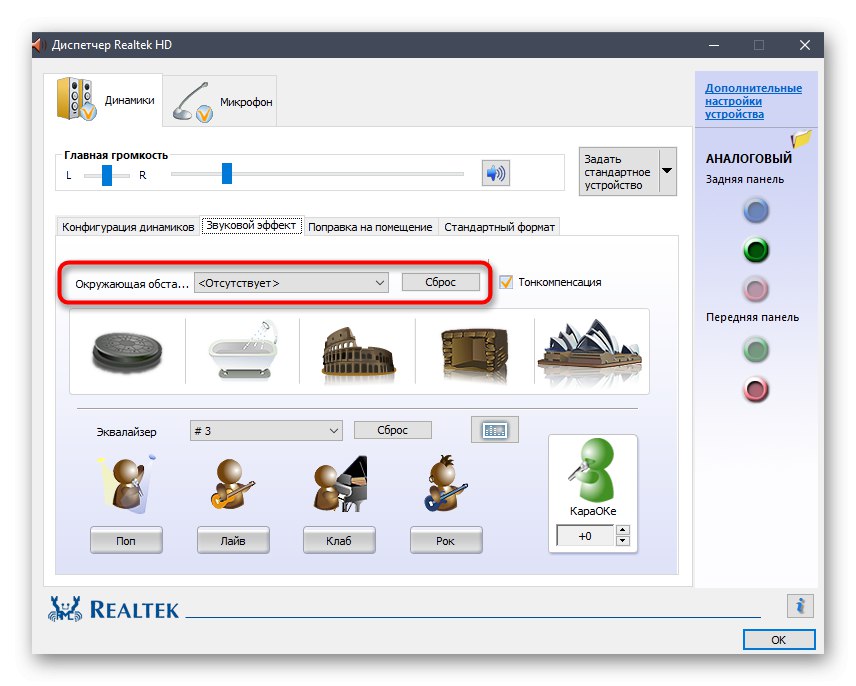Click the blue rear panel jack

coord(756,211)
